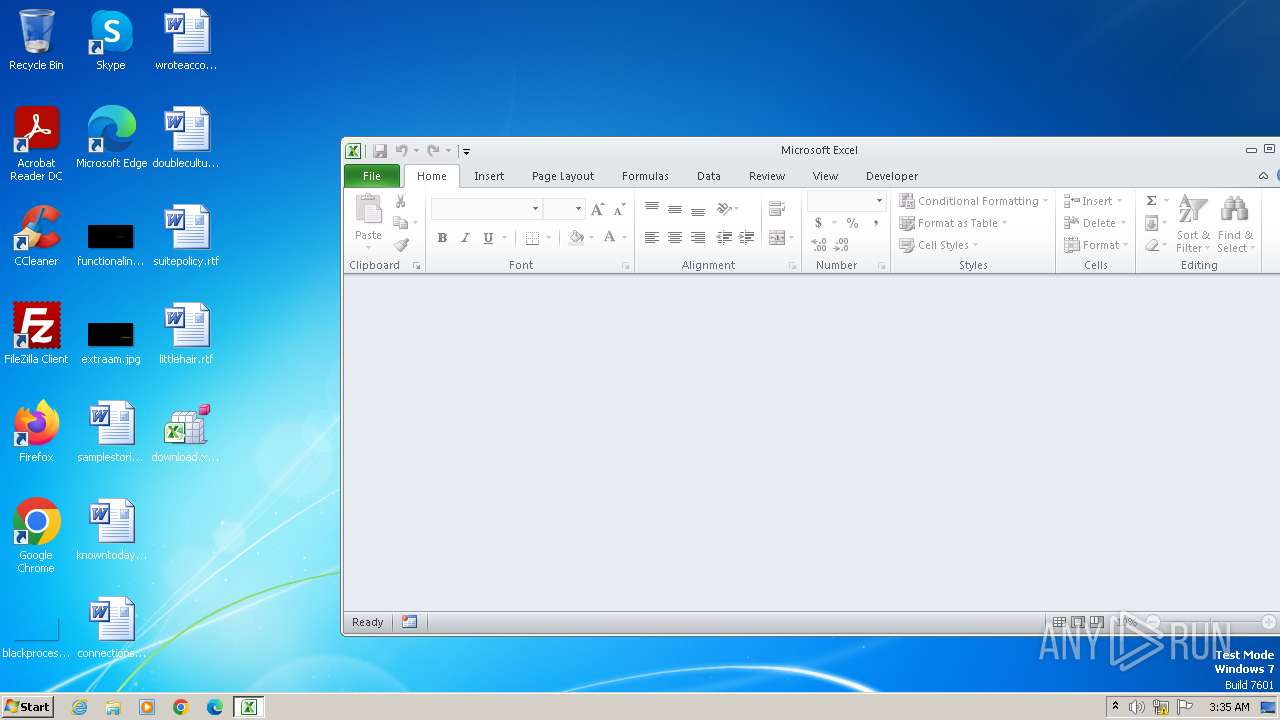Open the Clipboard dialog launcher

(x=417, y=266)
